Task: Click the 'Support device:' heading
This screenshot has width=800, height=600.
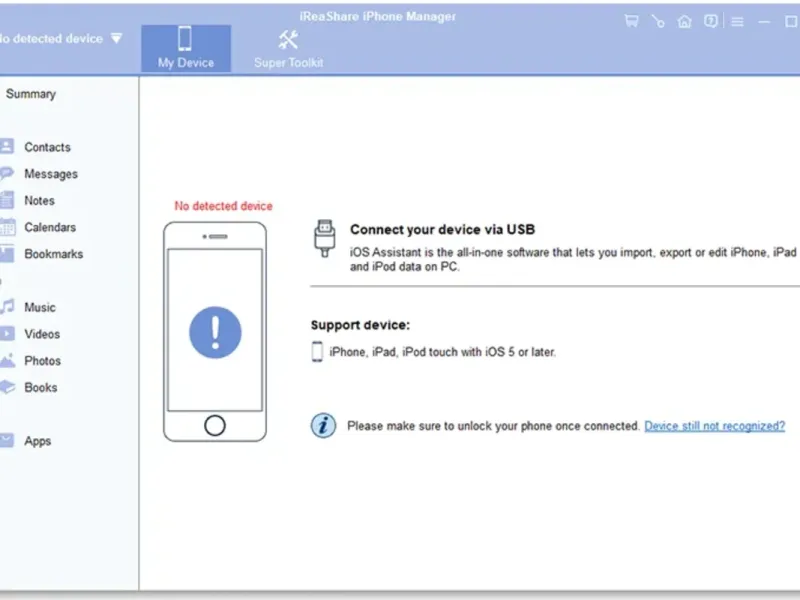Action: [x=360, y=326]
